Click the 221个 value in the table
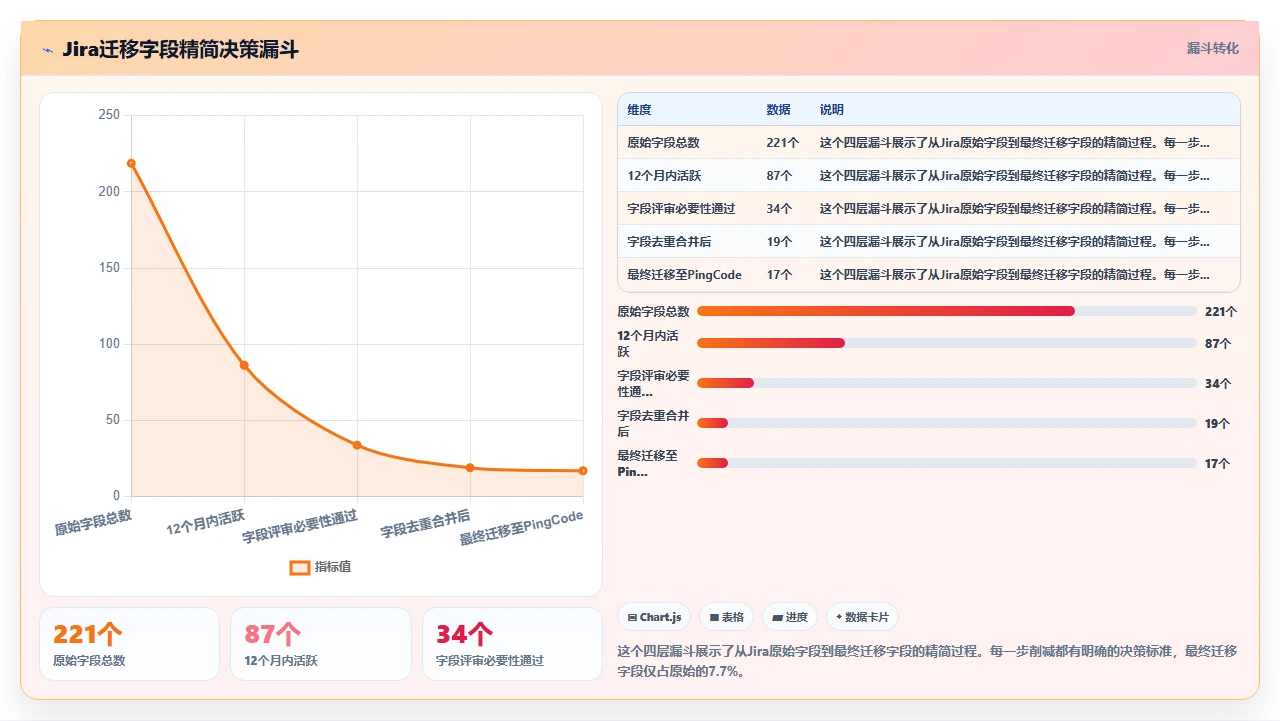This screenshot has height=721, width=1280. pyautogui.click(x=783, y=143)
